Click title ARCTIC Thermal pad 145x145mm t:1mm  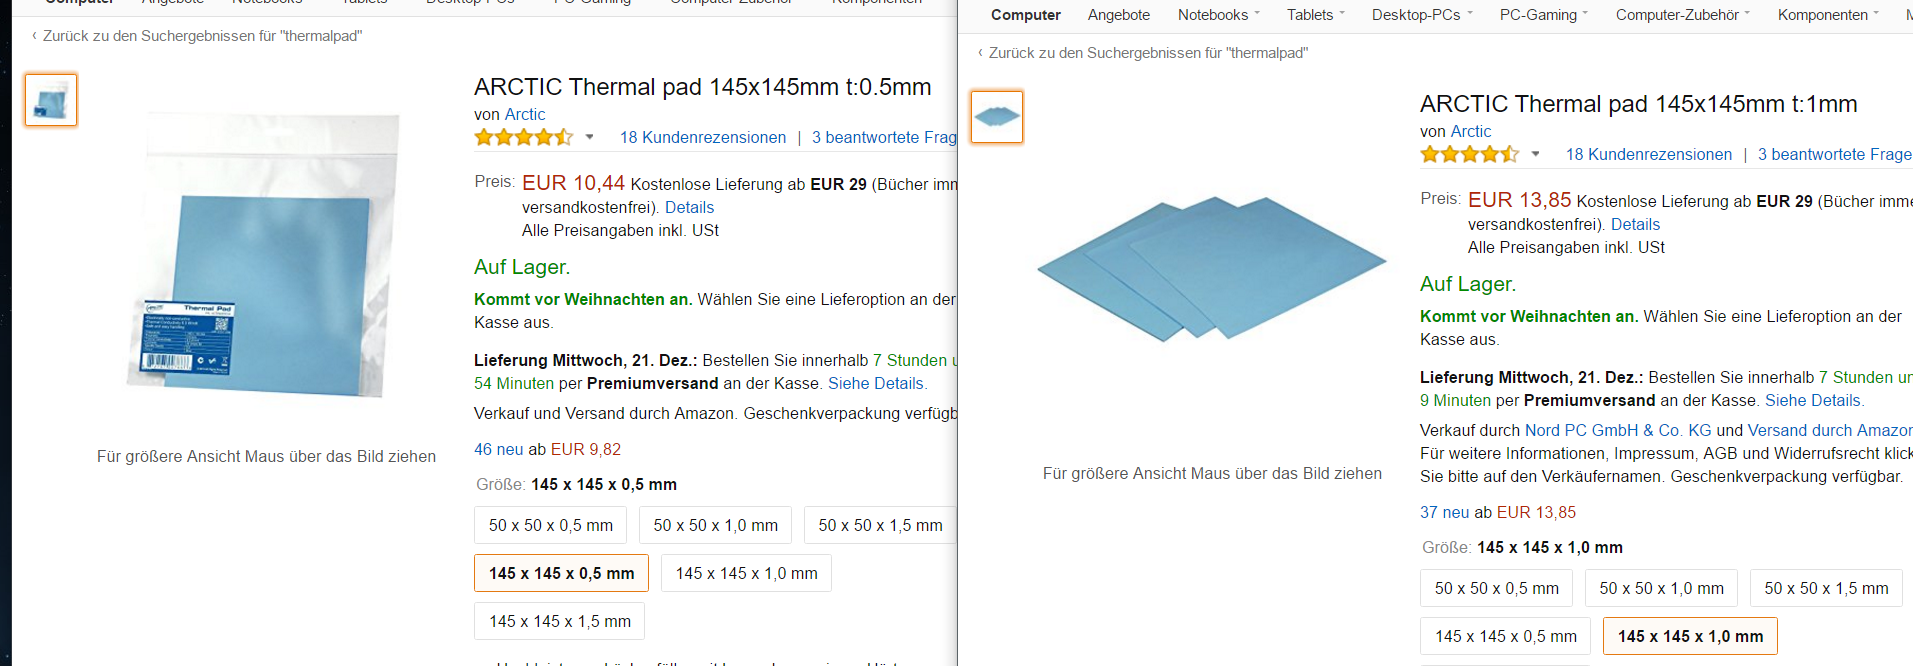pyautogui.click(x=1639, y=104)
